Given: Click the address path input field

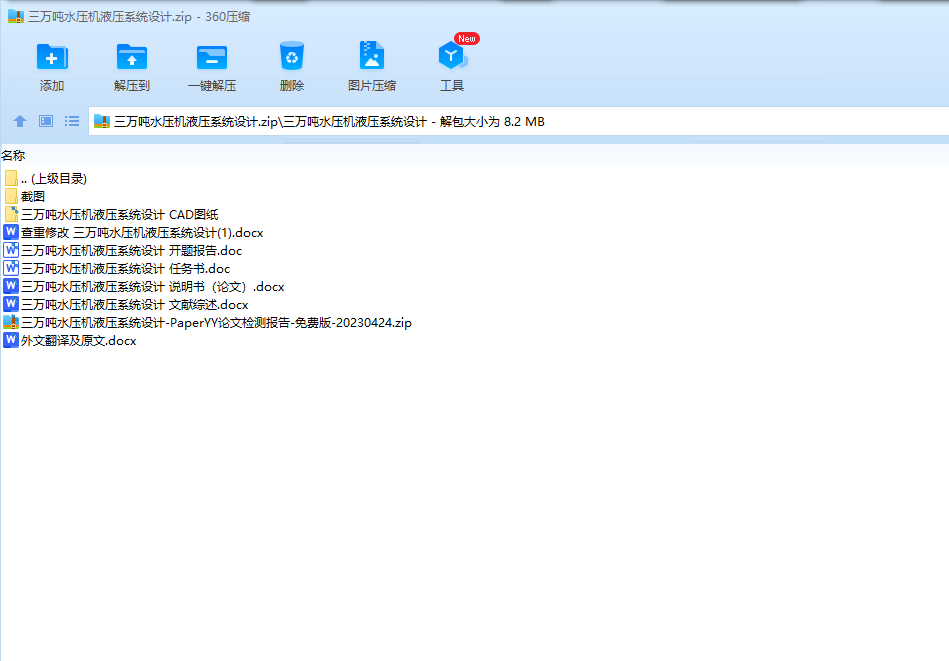Looking at the screenshot, I should 519,122.
